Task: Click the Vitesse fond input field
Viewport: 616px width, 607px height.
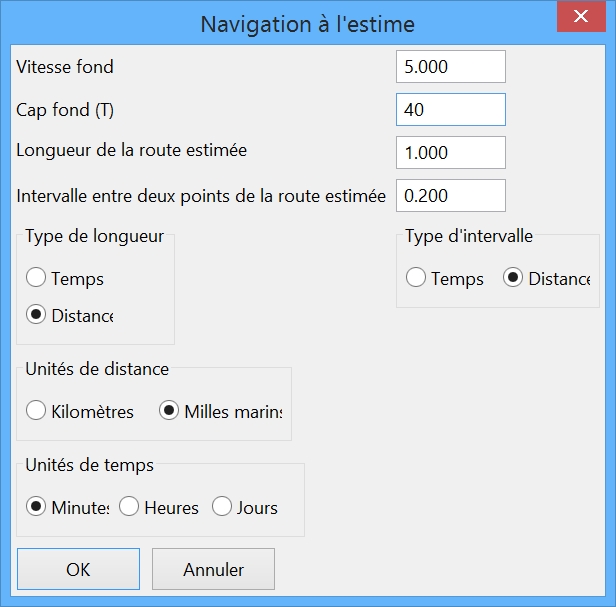Action: [450, 67]
